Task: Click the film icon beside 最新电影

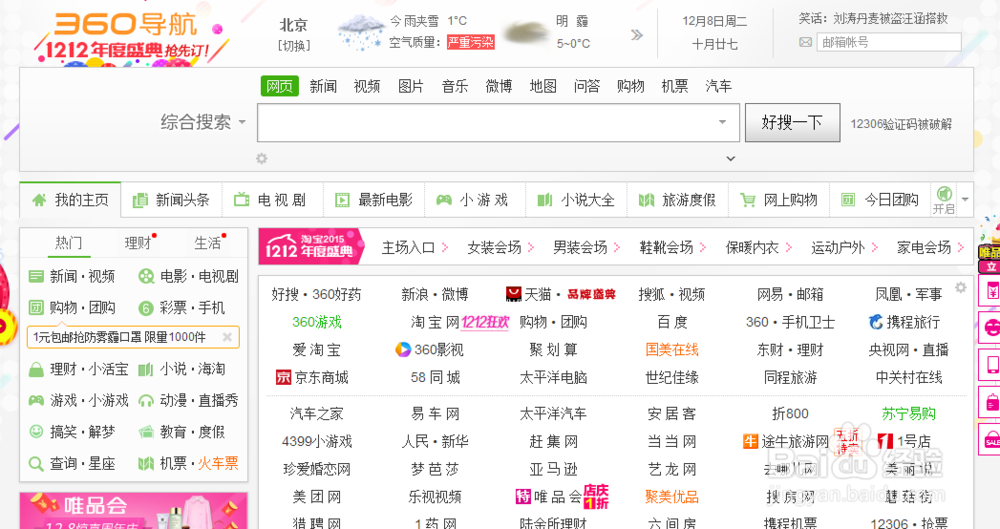Action: click(342, 200)
